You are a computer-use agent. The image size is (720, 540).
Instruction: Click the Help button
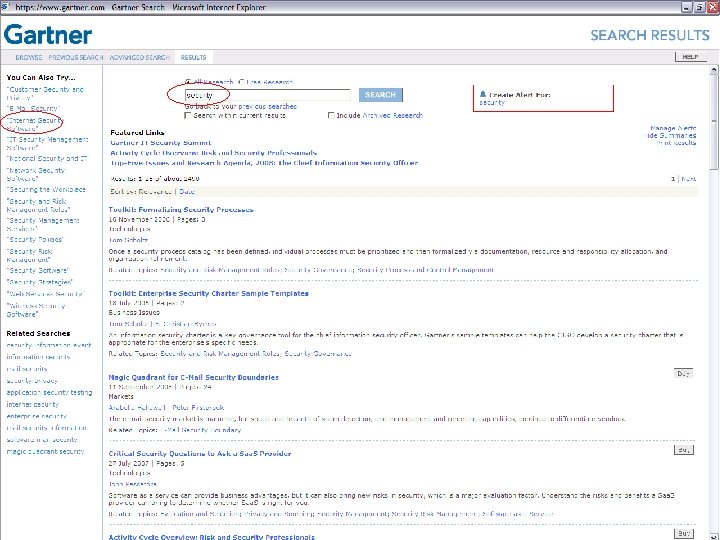tap(690, 56)
